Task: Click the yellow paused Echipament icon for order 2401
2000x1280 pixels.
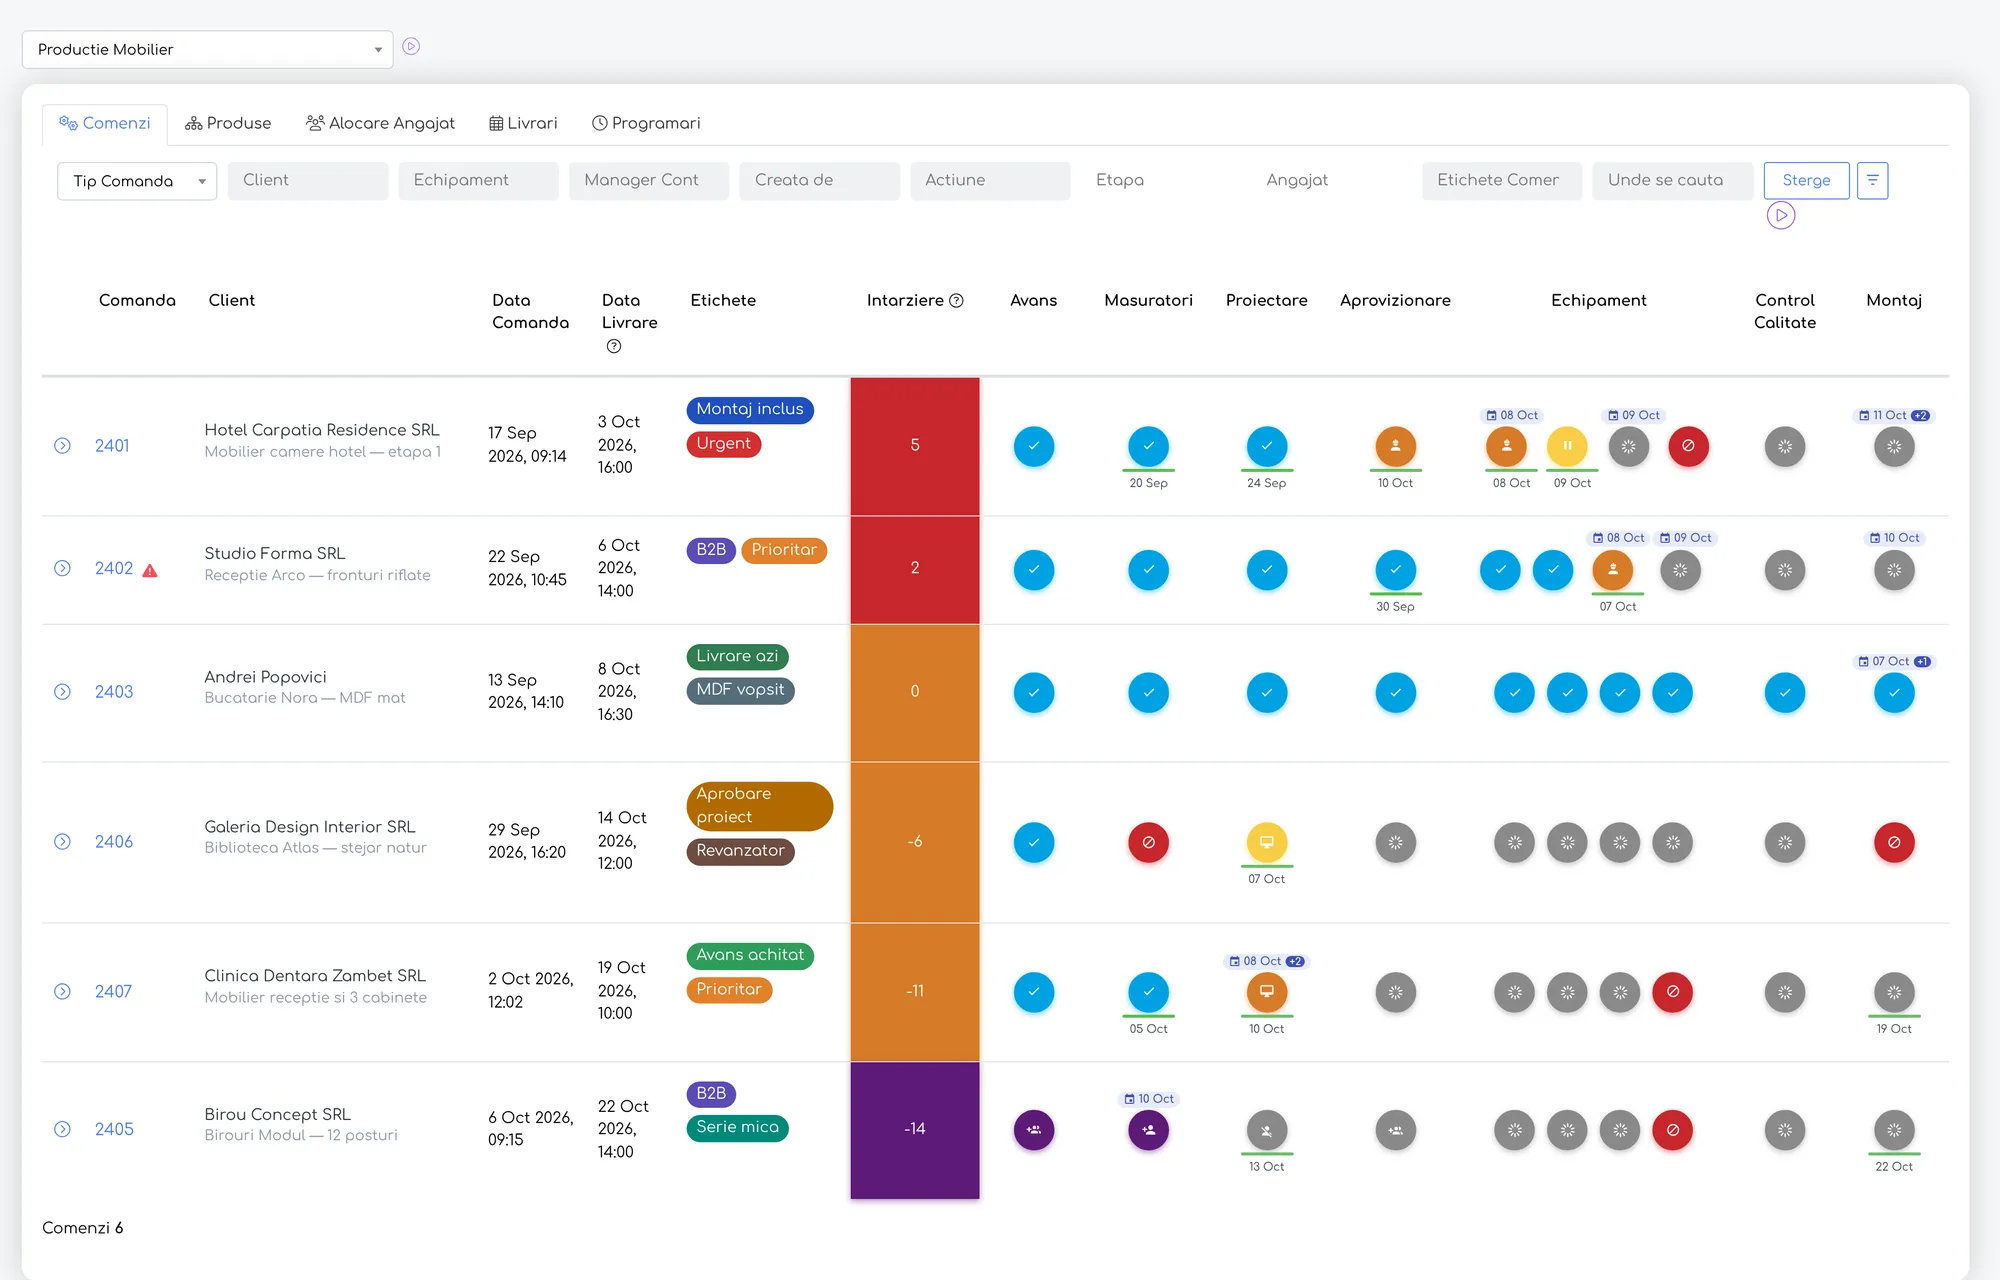Action: pos(1567,446)
